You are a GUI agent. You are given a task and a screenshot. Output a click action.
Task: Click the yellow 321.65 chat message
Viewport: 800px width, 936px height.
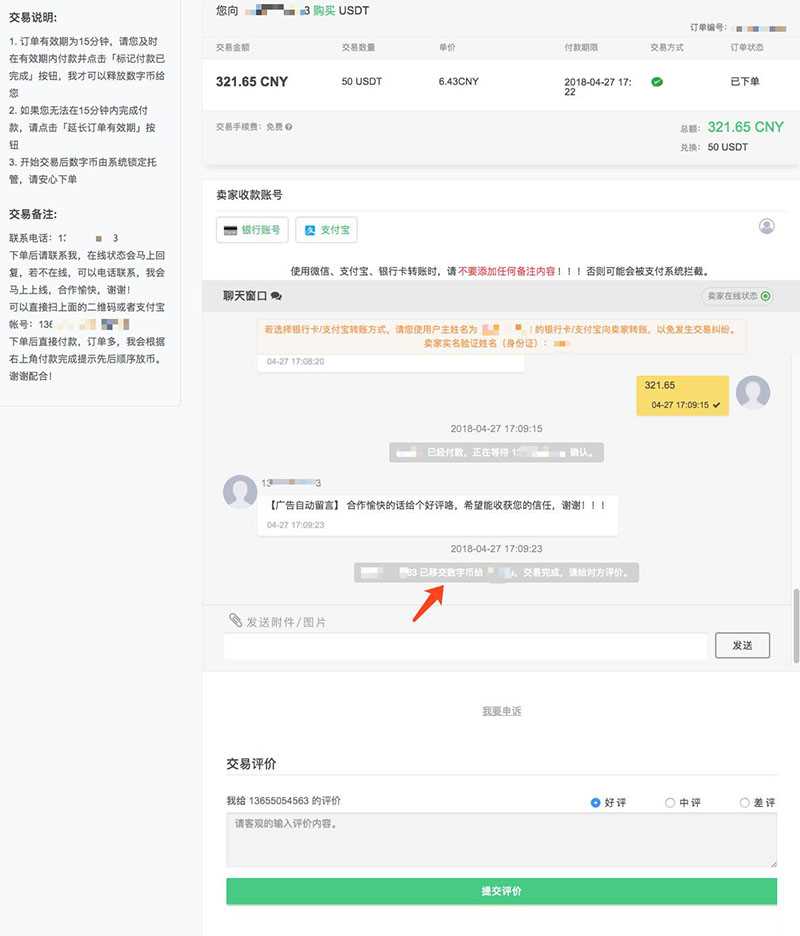tap(683, 394)
